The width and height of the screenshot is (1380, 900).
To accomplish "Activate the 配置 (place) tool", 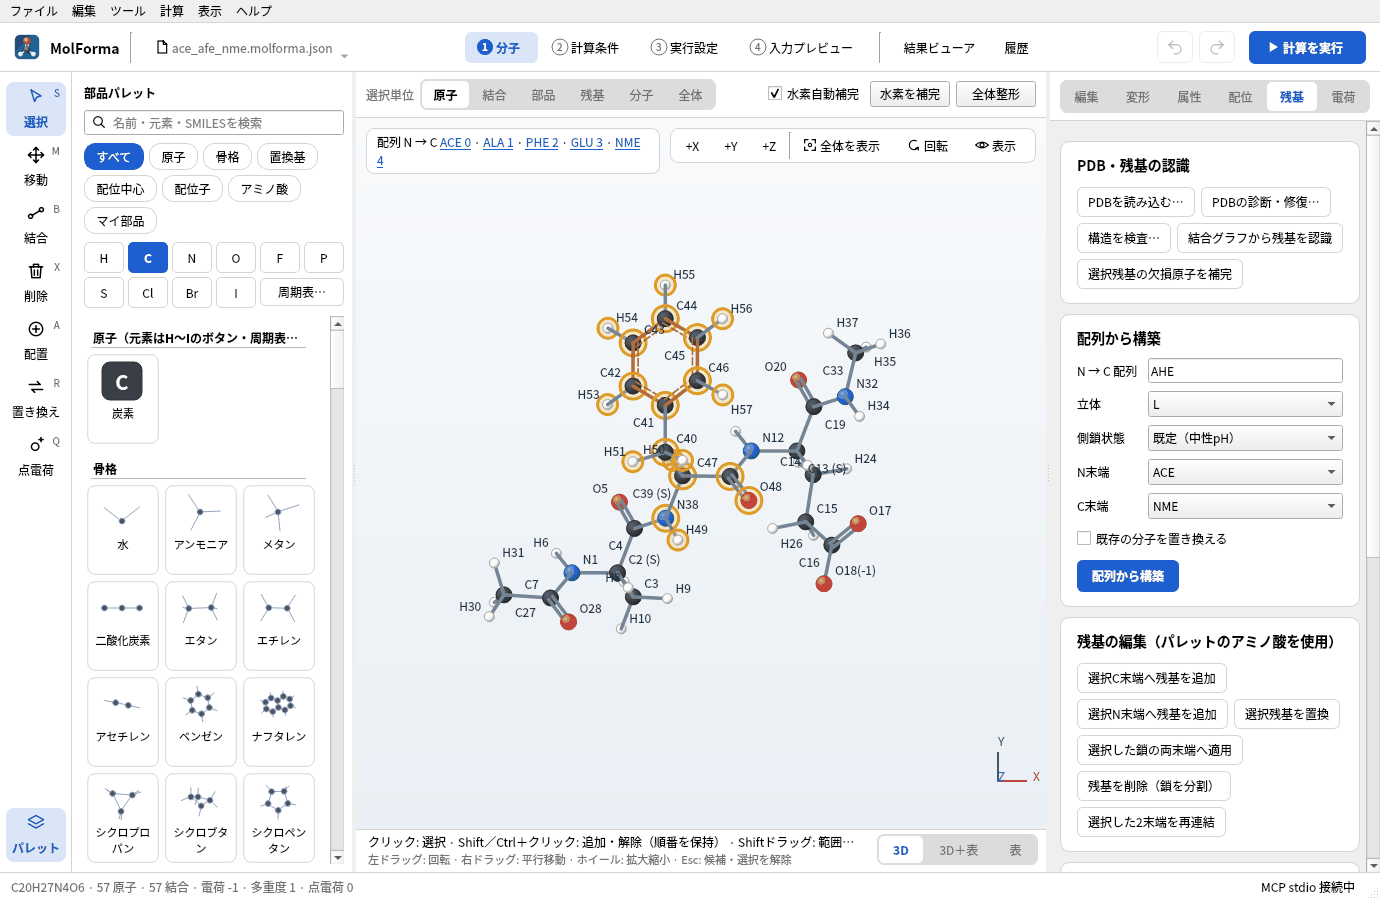I will pyautogui.click(x=36, y=340).
